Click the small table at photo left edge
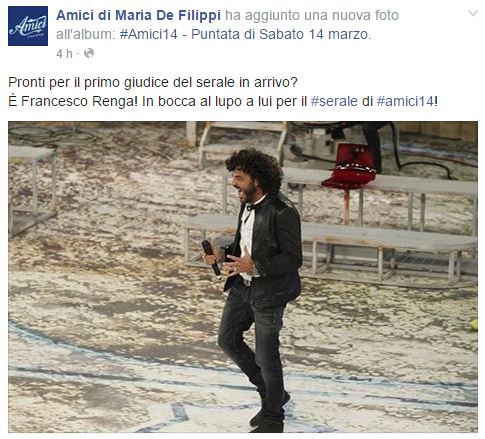Image resolution: width=485 pixels, height=439 pixels. [31, 189]
